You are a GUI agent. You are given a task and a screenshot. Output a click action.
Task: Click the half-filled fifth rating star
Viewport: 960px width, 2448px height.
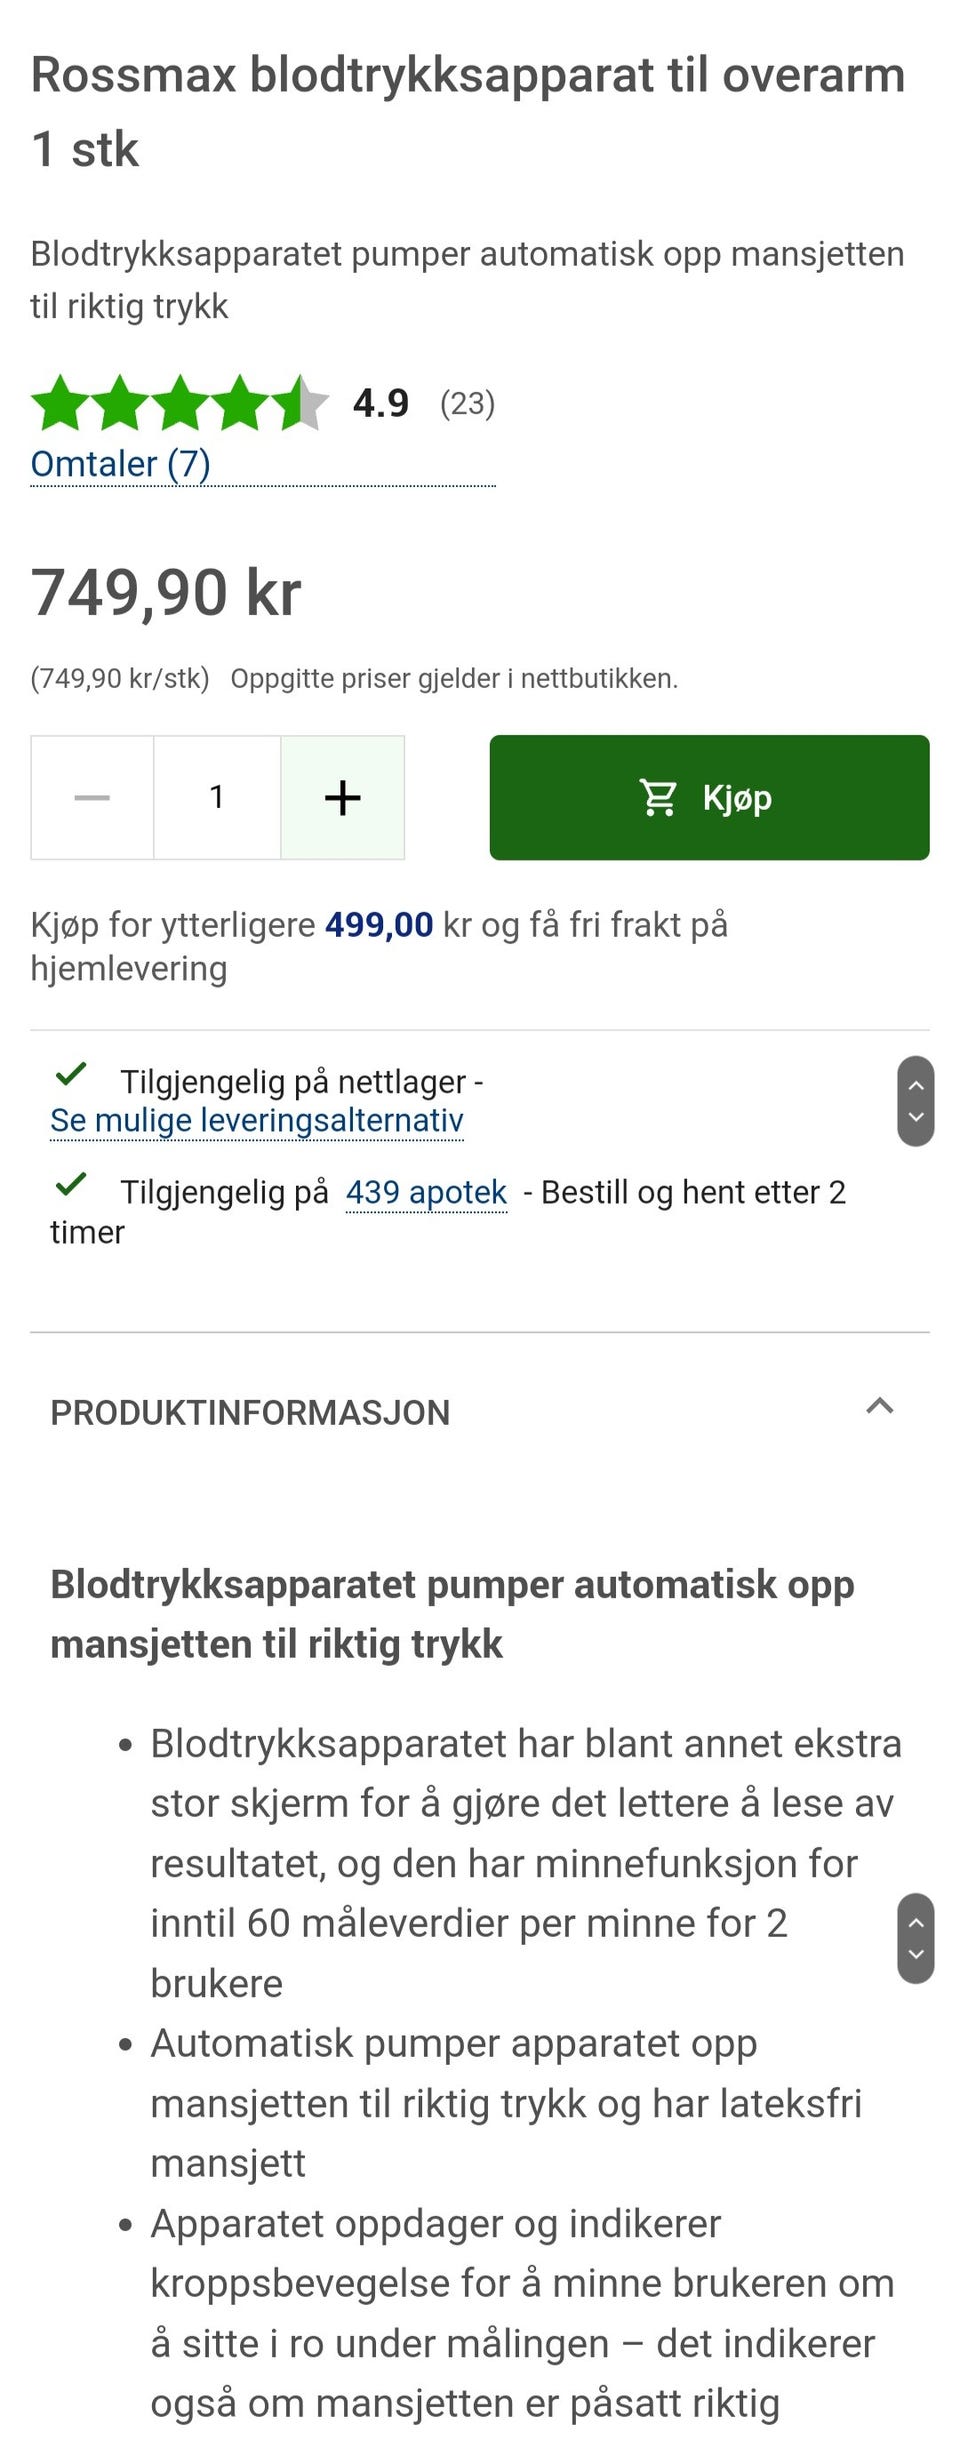(x=301, y=403)
